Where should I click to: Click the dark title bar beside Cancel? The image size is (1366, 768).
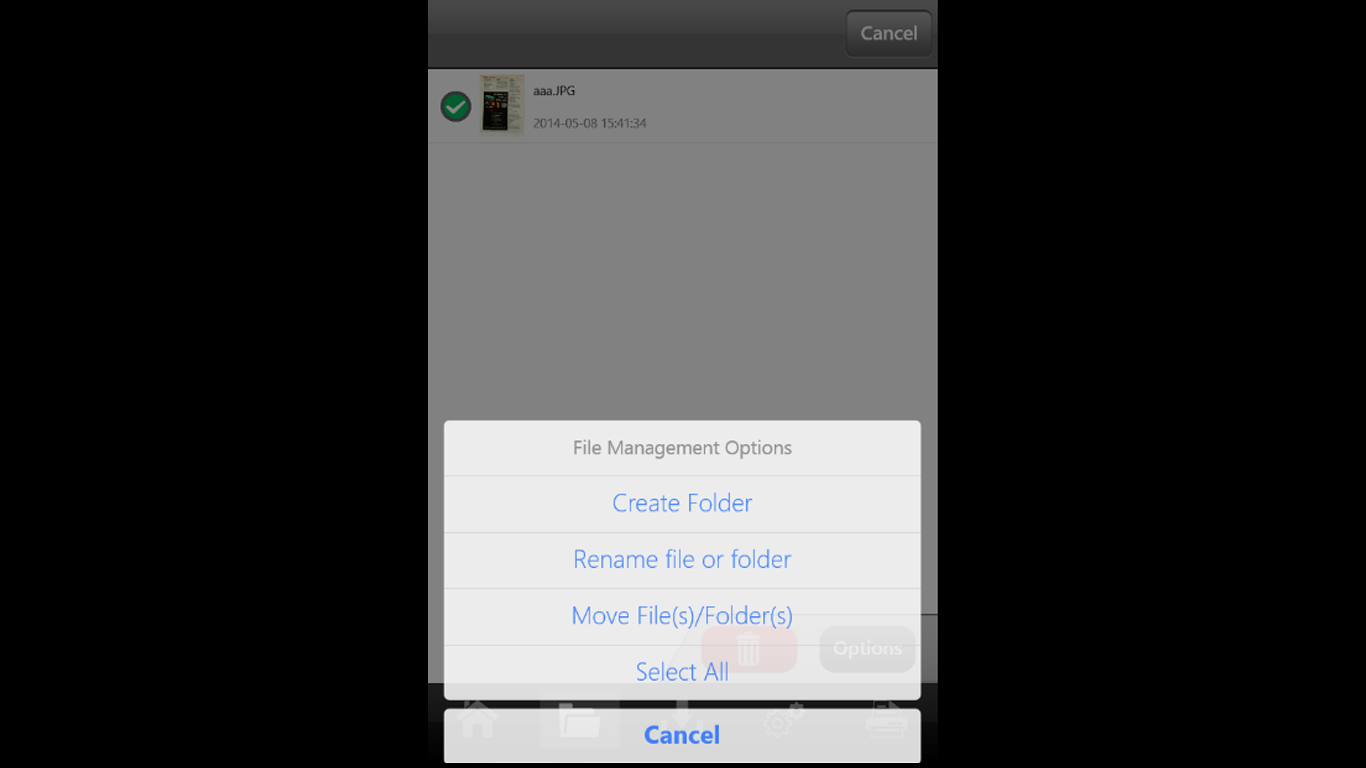[x=636, y=34]
